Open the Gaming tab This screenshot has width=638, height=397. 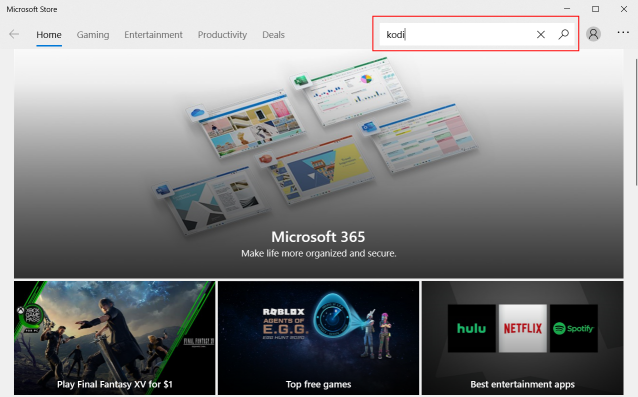point(93,35)
